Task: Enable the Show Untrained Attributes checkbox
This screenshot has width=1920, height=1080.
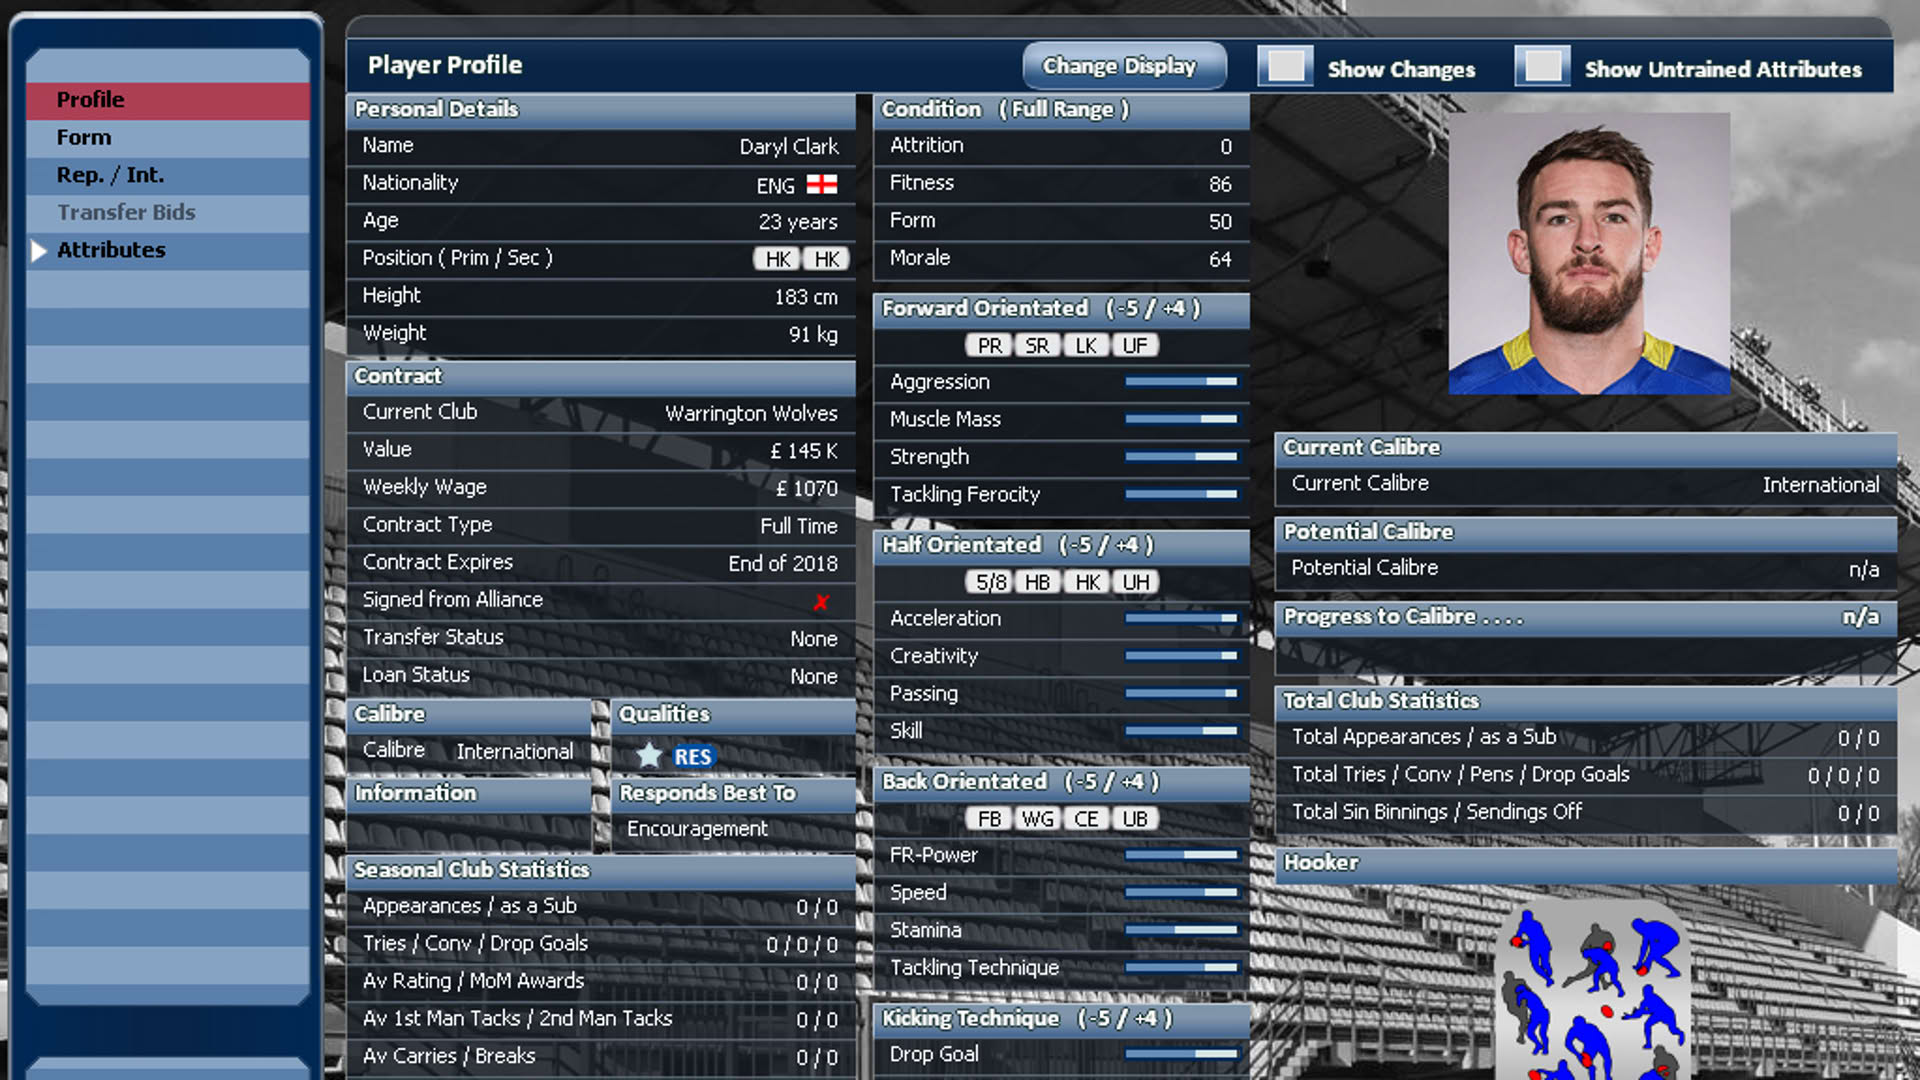Action: [x=1542, y=67]
